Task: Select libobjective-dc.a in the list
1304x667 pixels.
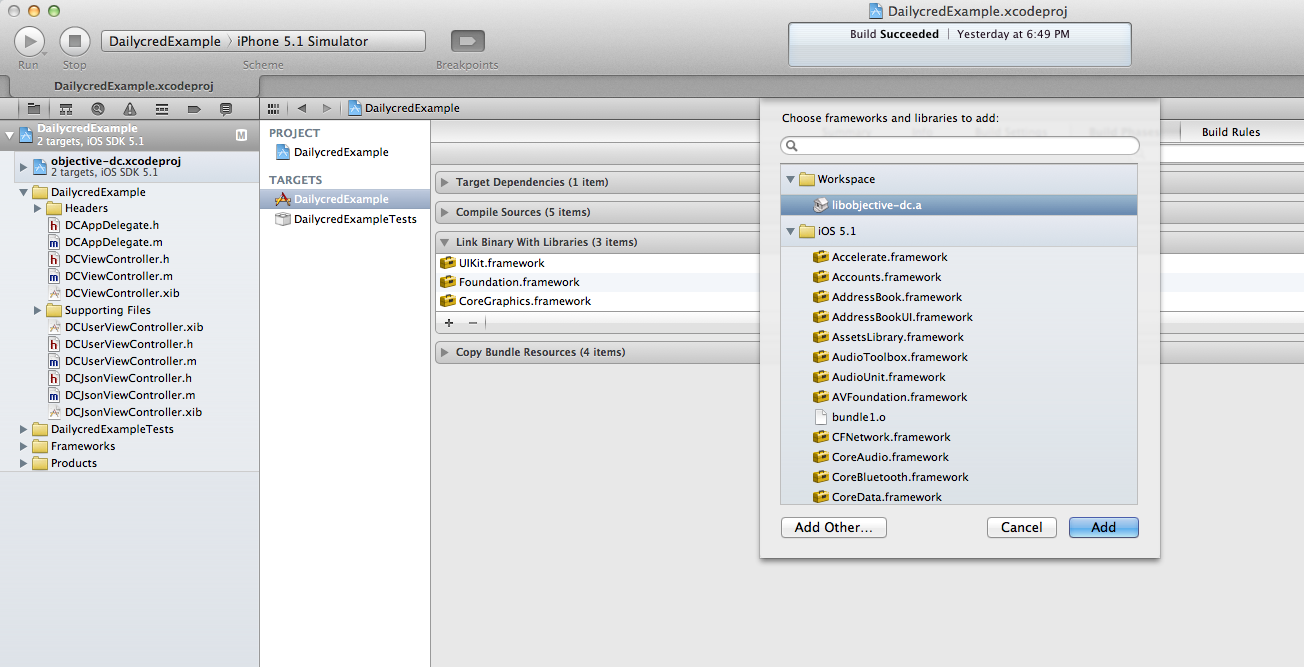Action: (959, 205)
